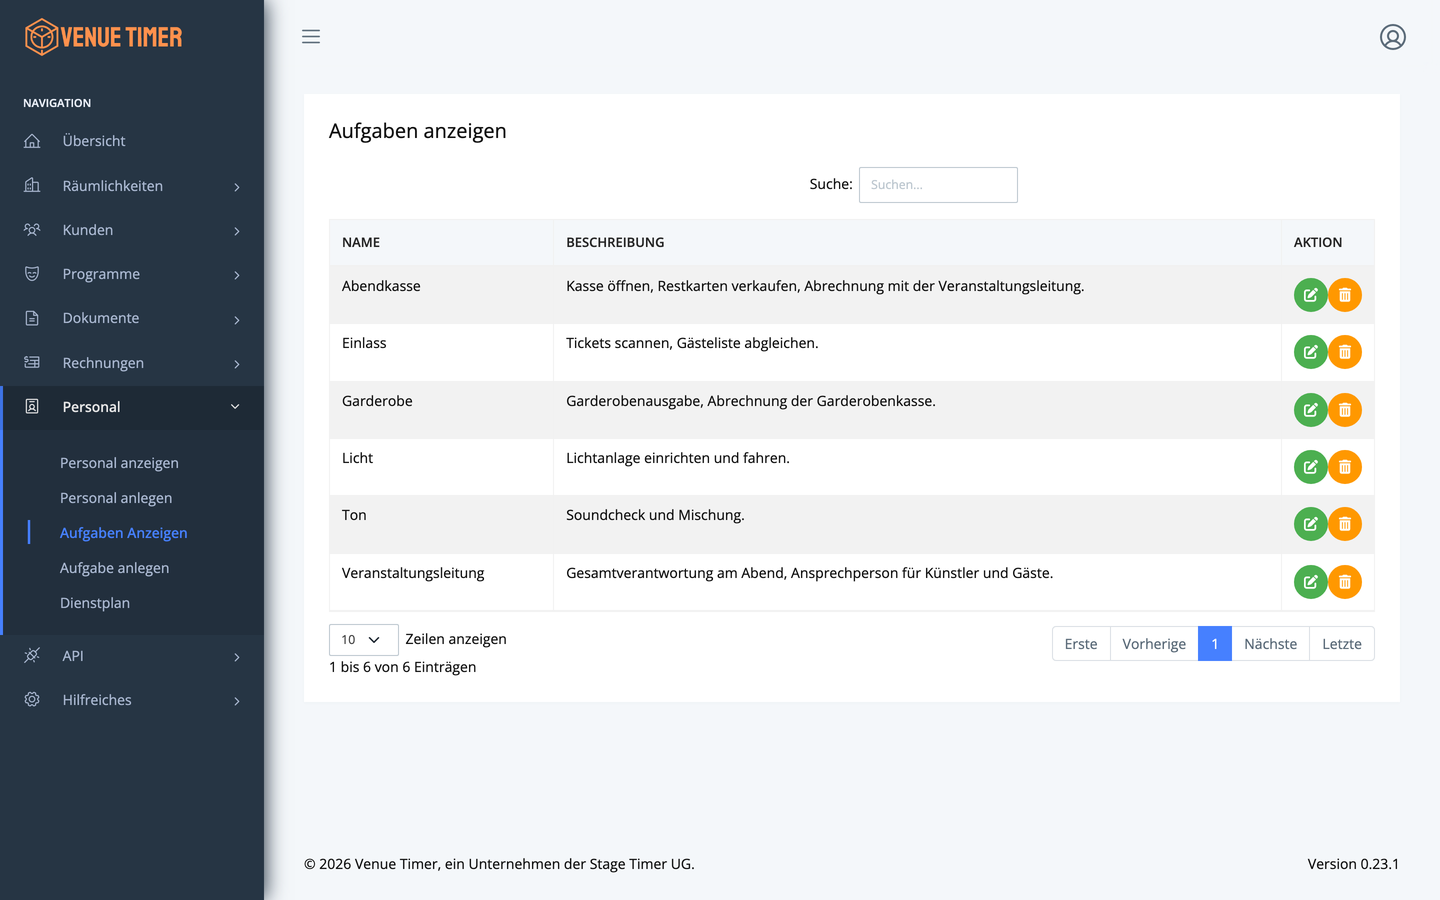
Task: Collapse the Personal menu chevron
Action: pyautogui.click(x=235, y=407)
